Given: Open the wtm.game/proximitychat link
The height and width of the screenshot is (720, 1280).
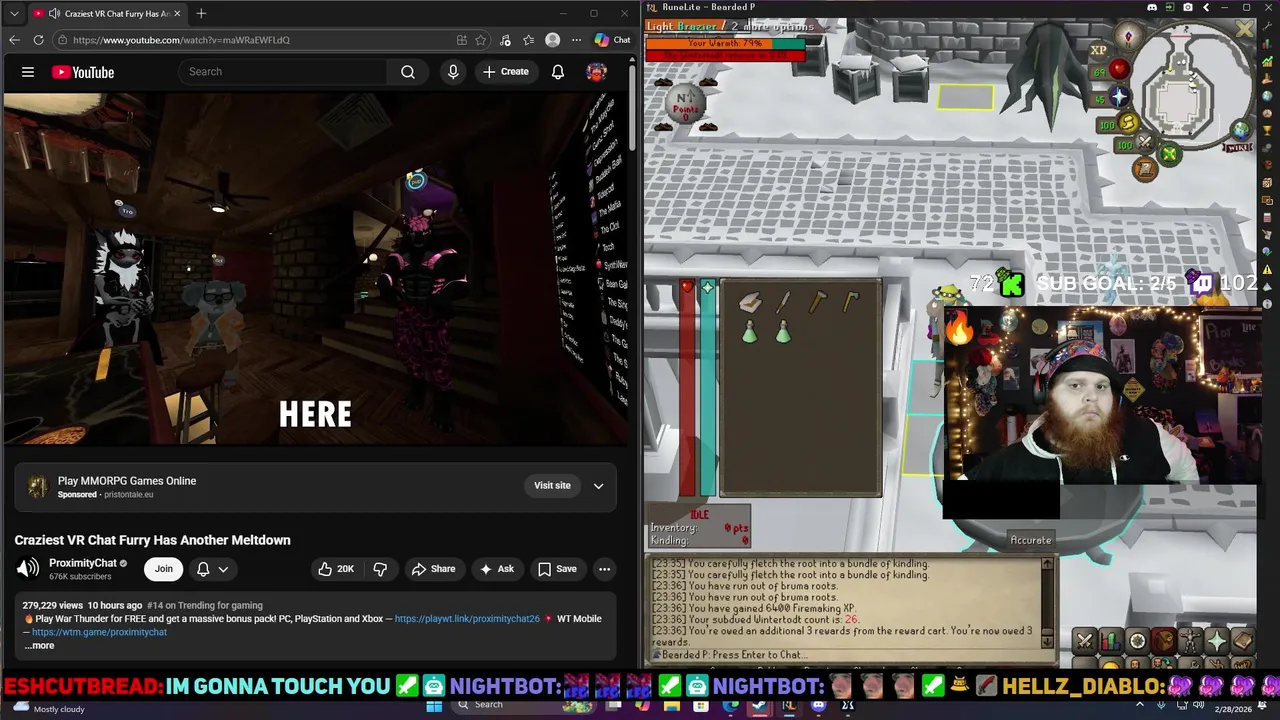Looking at the screenshot, I should point(99,632).
